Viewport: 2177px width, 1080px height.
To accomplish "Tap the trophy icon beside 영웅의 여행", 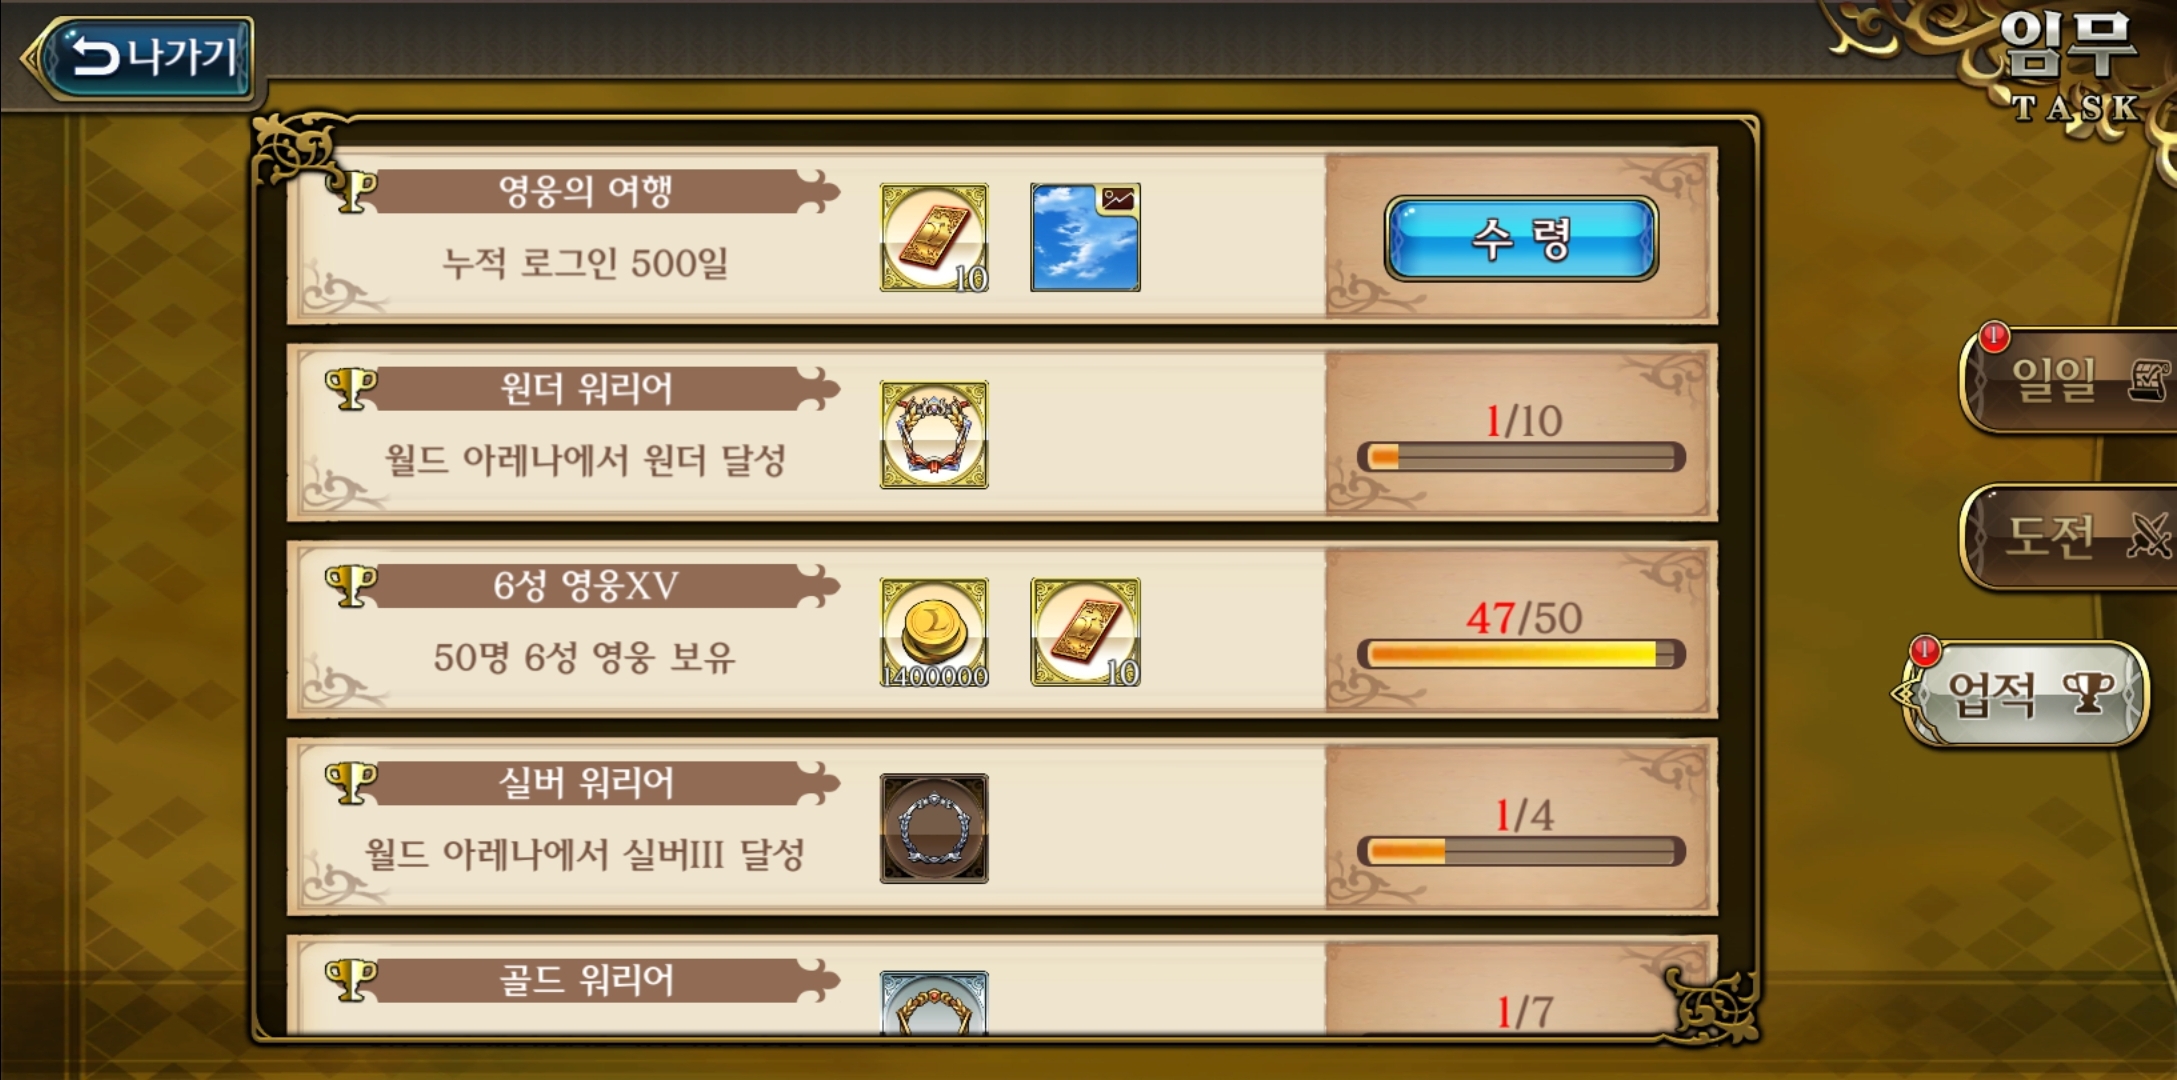I will [352, 190].
